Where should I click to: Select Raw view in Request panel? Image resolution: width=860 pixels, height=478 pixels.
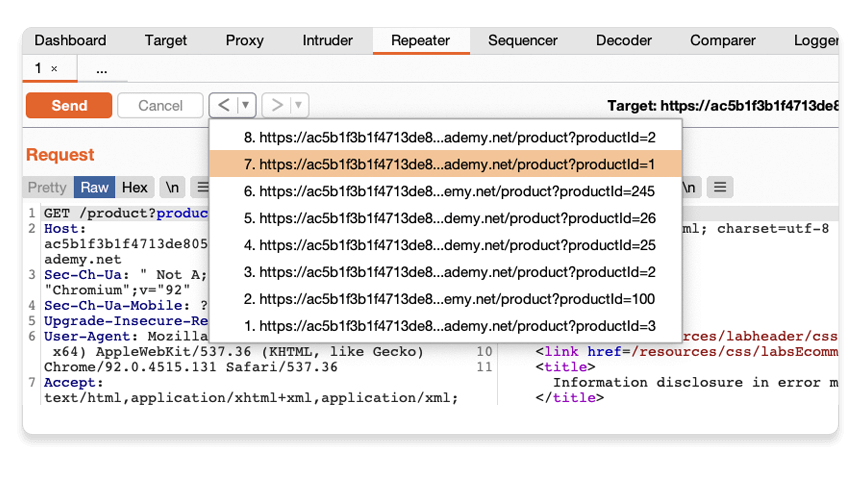pos(95,187)
